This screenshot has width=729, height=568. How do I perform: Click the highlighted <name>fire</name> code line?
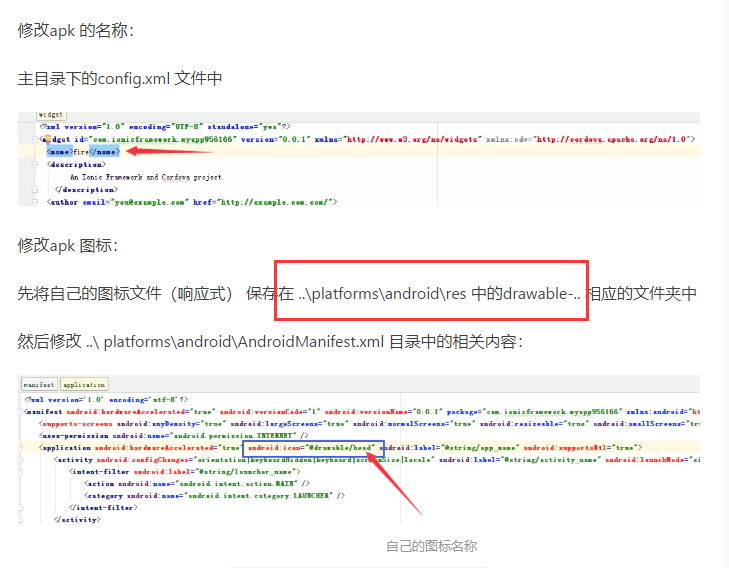[x=83, y=151]
